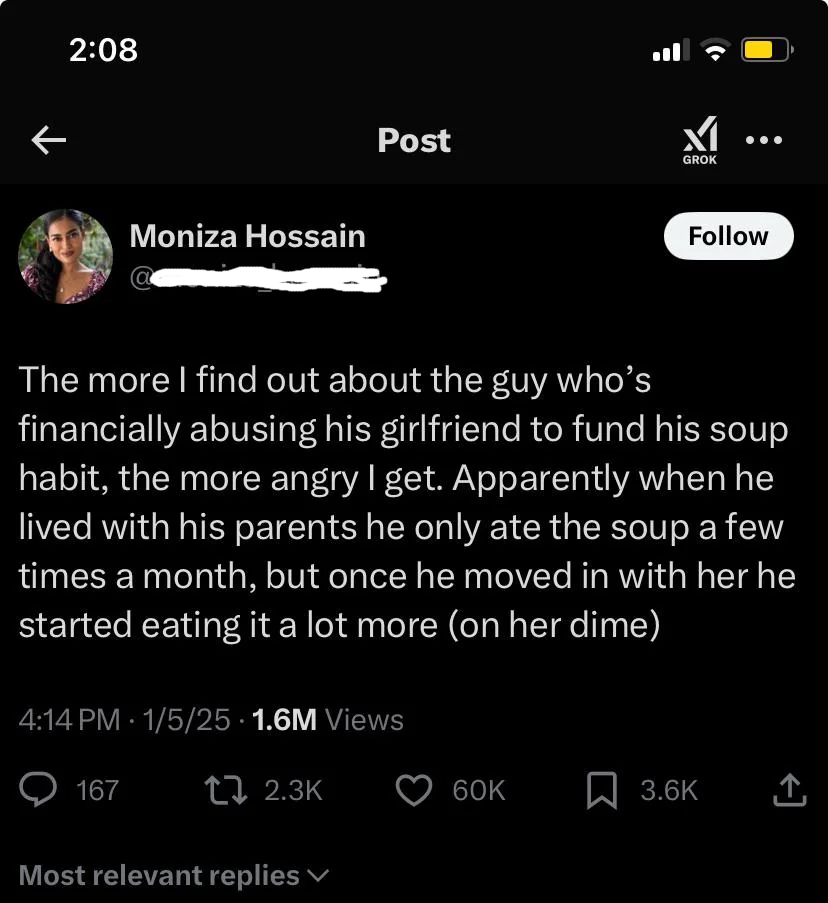Screen dimensions: 828x903
Task: Open the three-dot more options menu
Action: 764,140
